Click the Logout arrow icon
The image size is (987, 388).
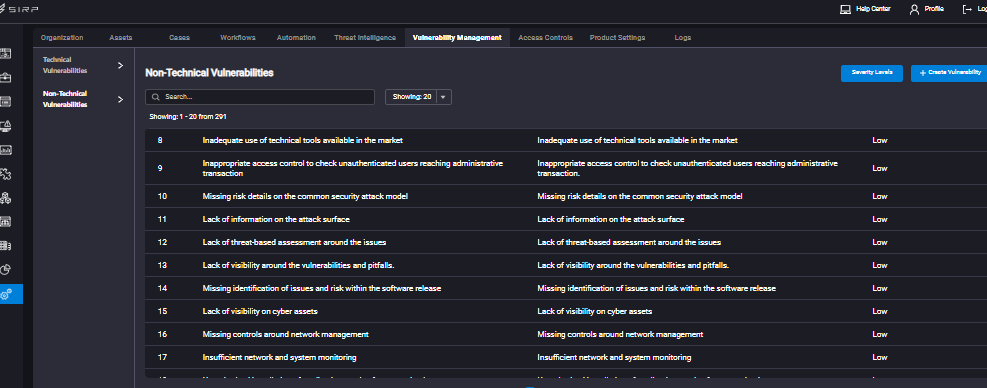[x=967, y=9]
